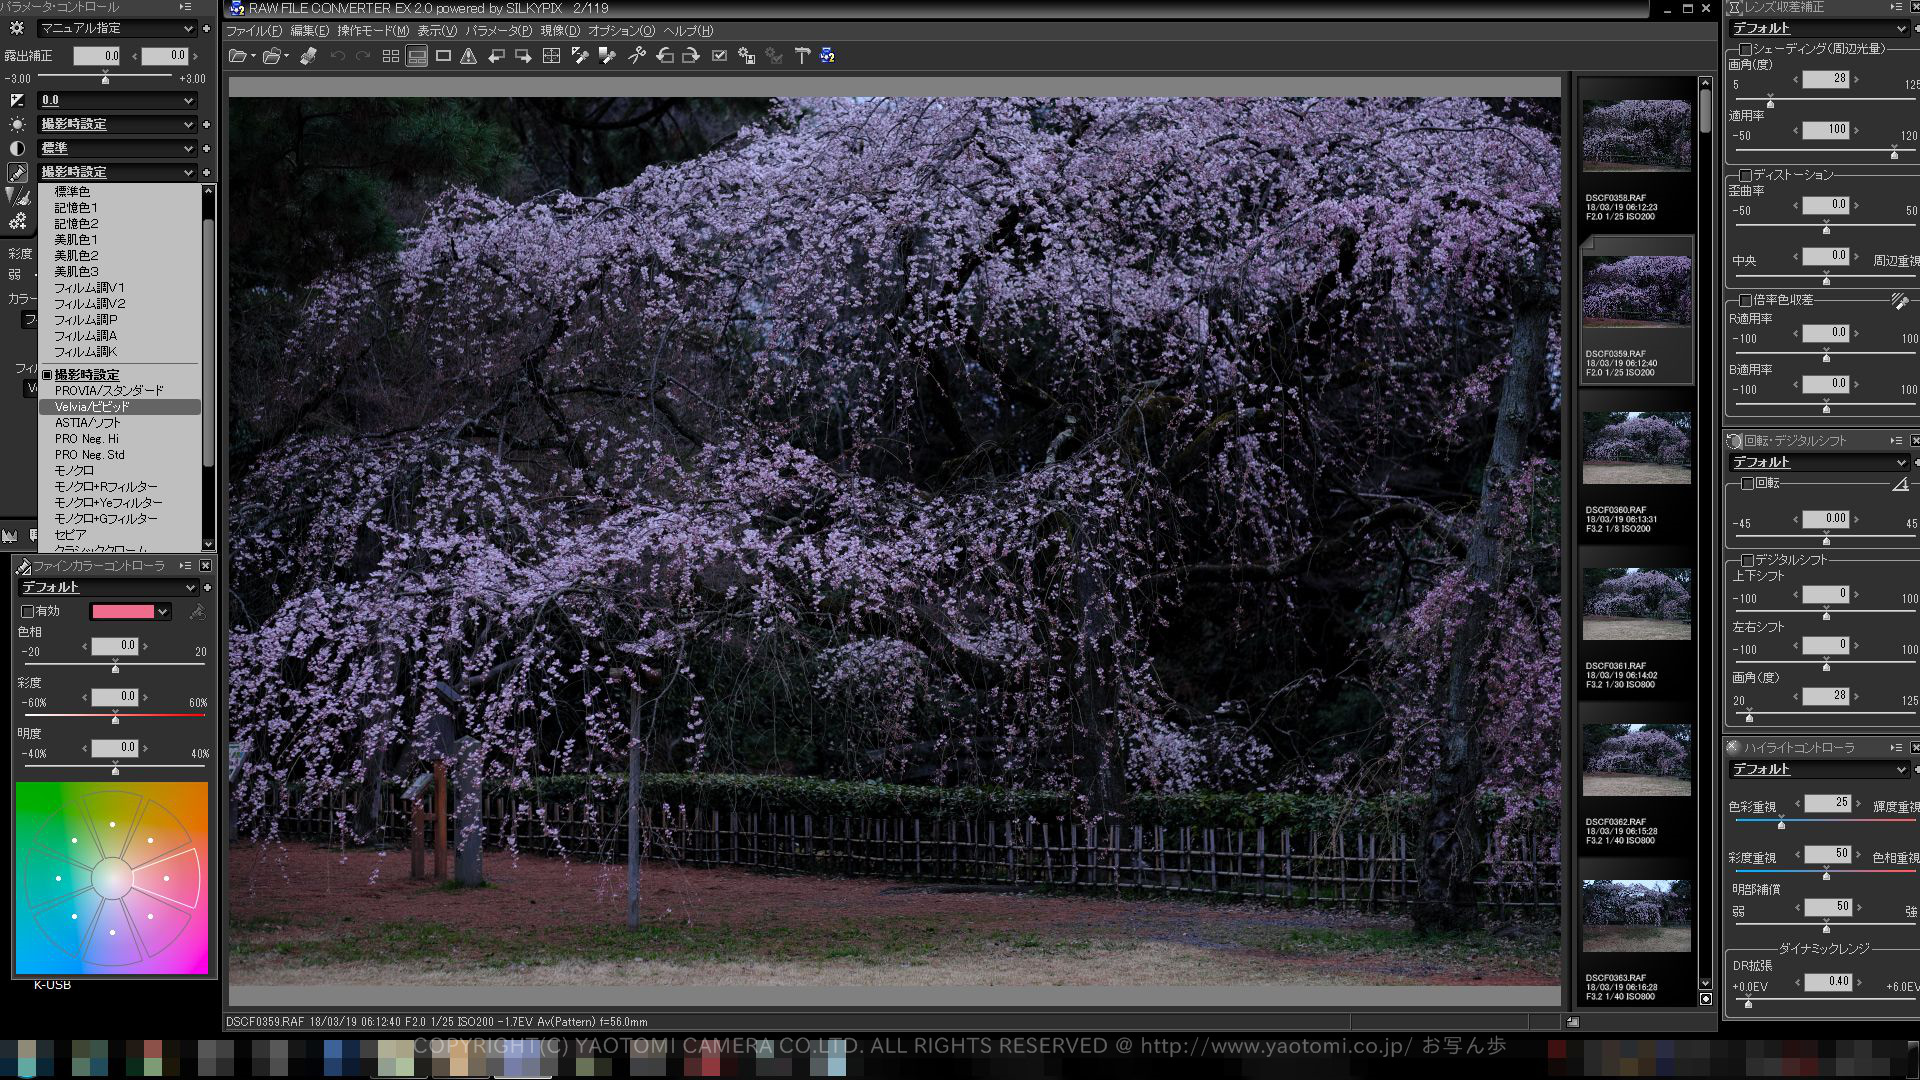Screen dimensions: 1920x1080
Task: Select セピア color mode
Action: click(x=120, y=535)
